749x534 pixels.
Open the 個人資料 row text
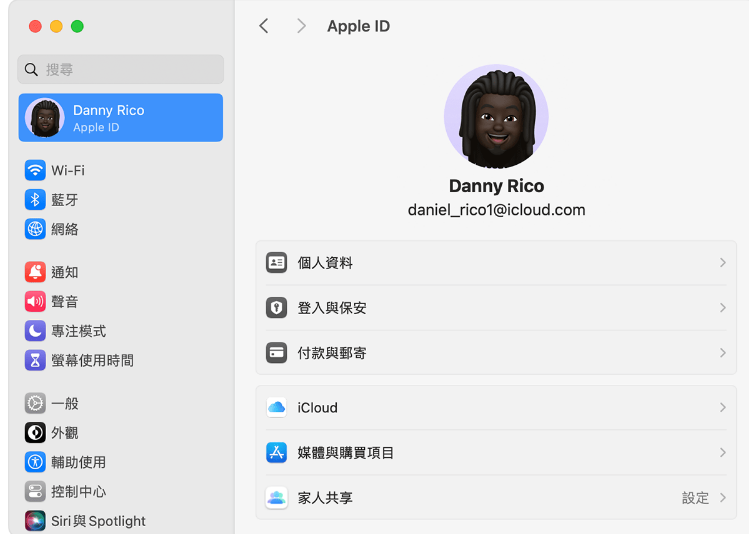(x=325, y=263)
